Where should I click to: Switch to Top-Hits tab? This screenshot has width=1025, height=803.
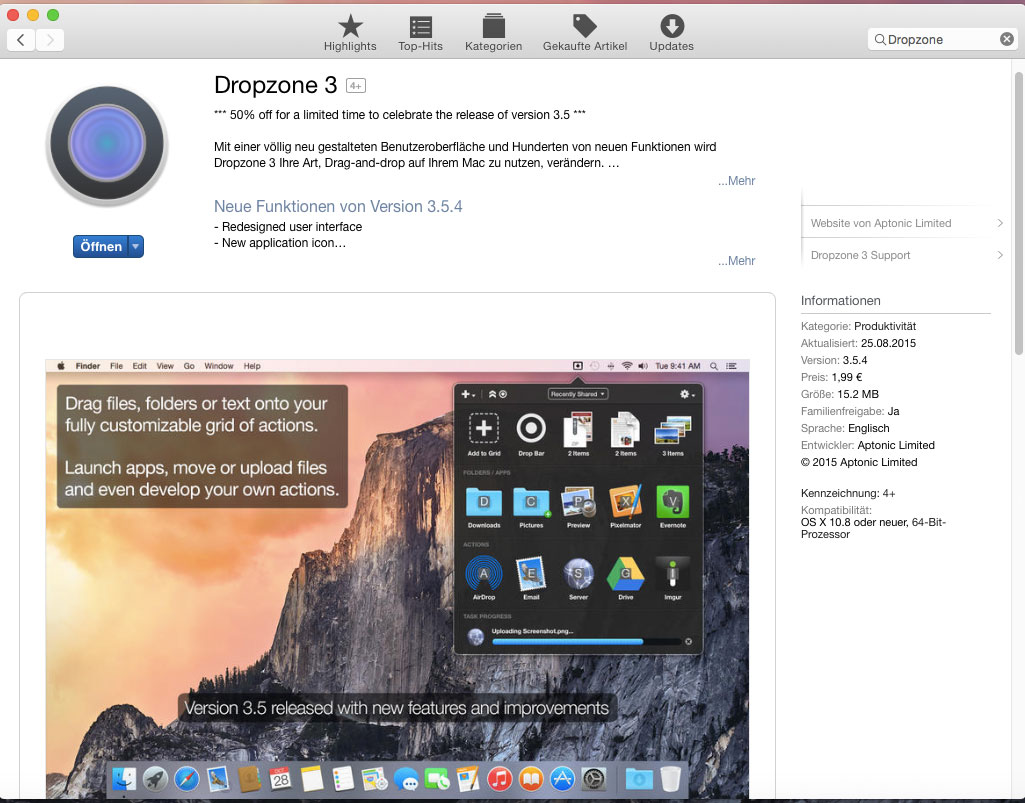pos(420,33)
